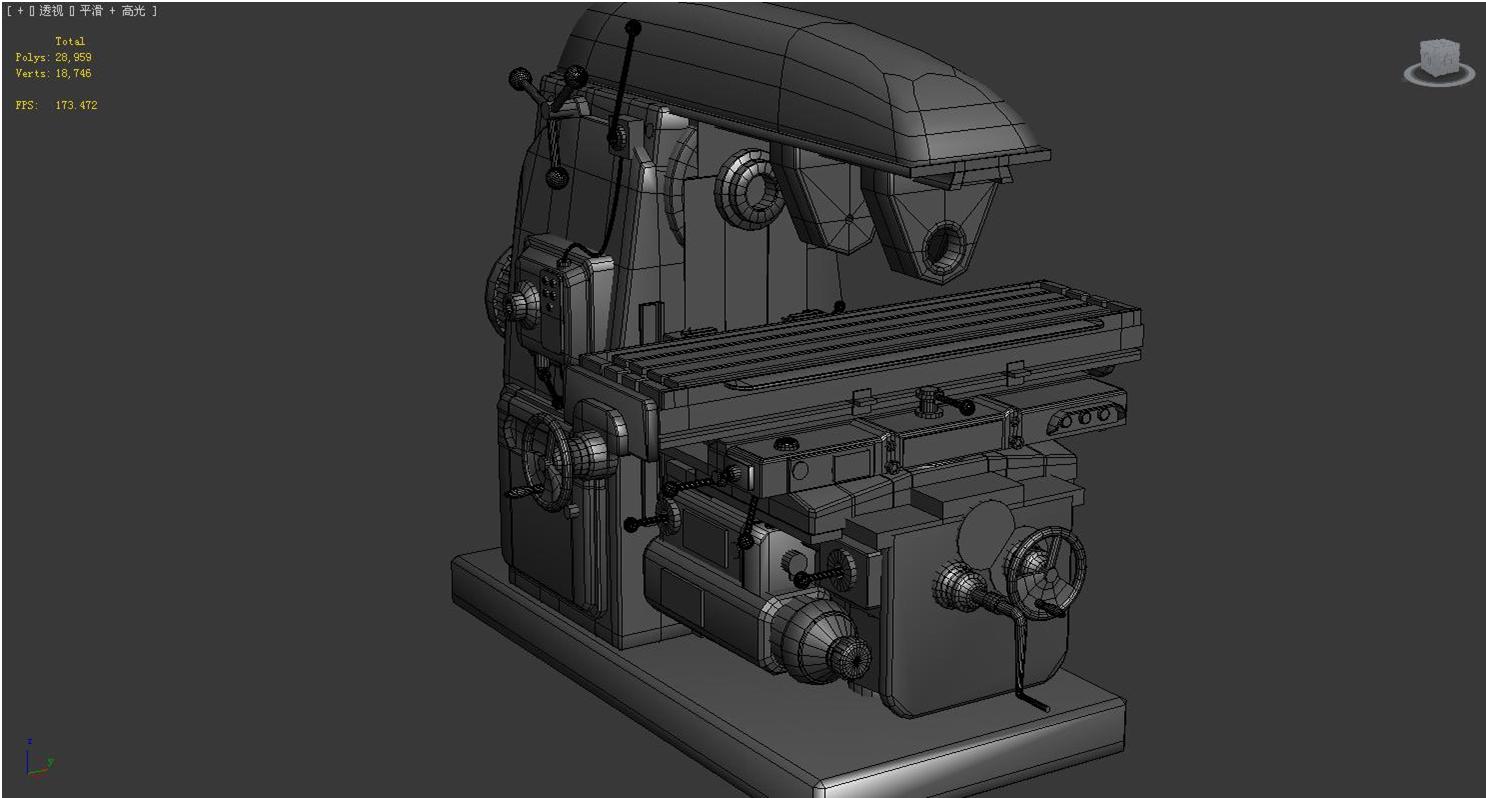The image size is (1486, 798).
Task: Click the XYZ axis tripod gizmo
Action: coord(37,760)
